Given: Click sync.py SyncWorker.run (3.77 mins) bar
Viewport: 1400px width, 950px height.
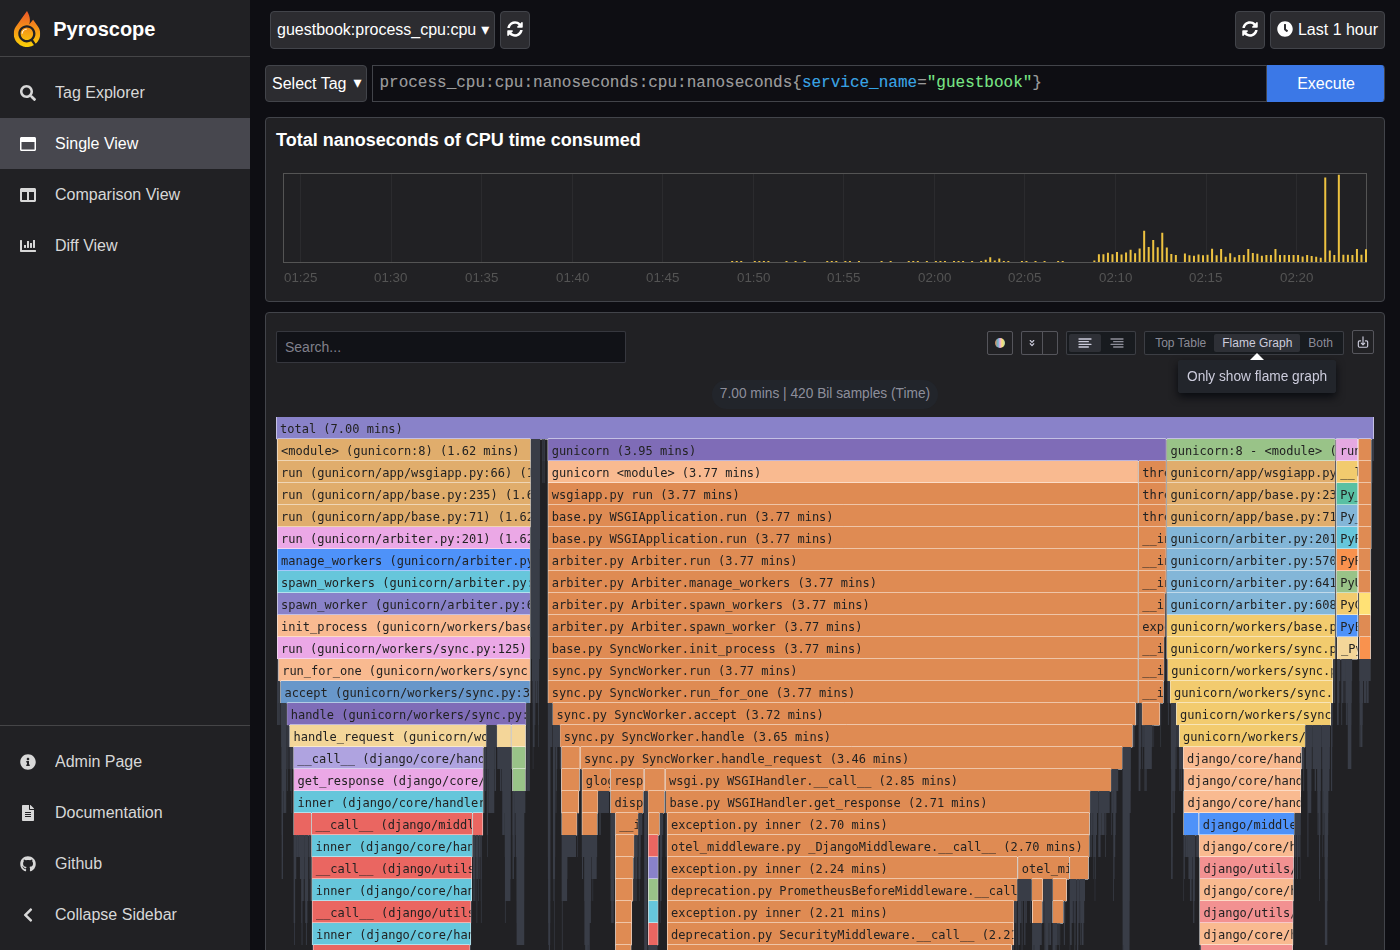Looking at the screenshot, I should click(x=843, y=671).
